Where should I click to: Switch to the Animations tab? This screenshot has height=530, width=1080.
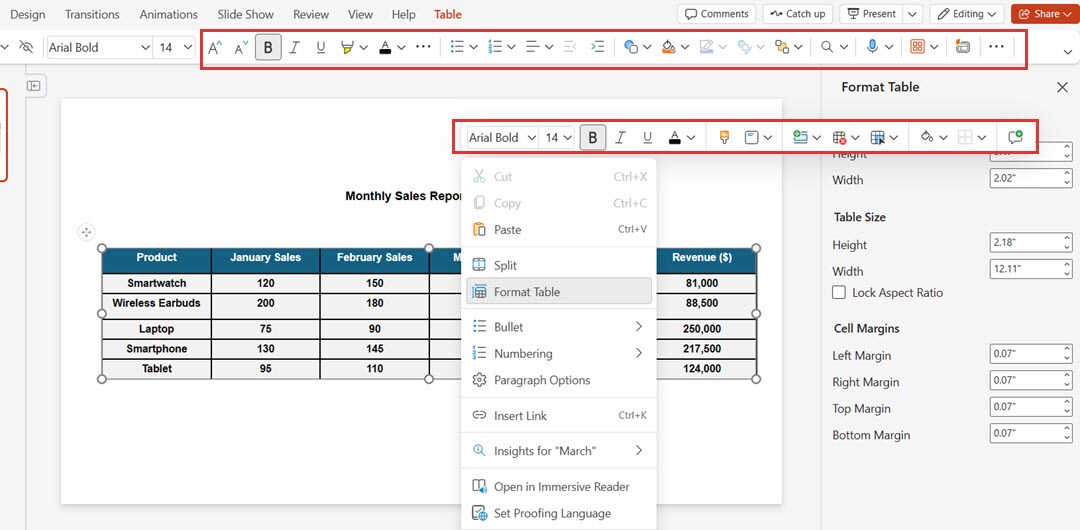pyautogui.click(x=168, y=14)
